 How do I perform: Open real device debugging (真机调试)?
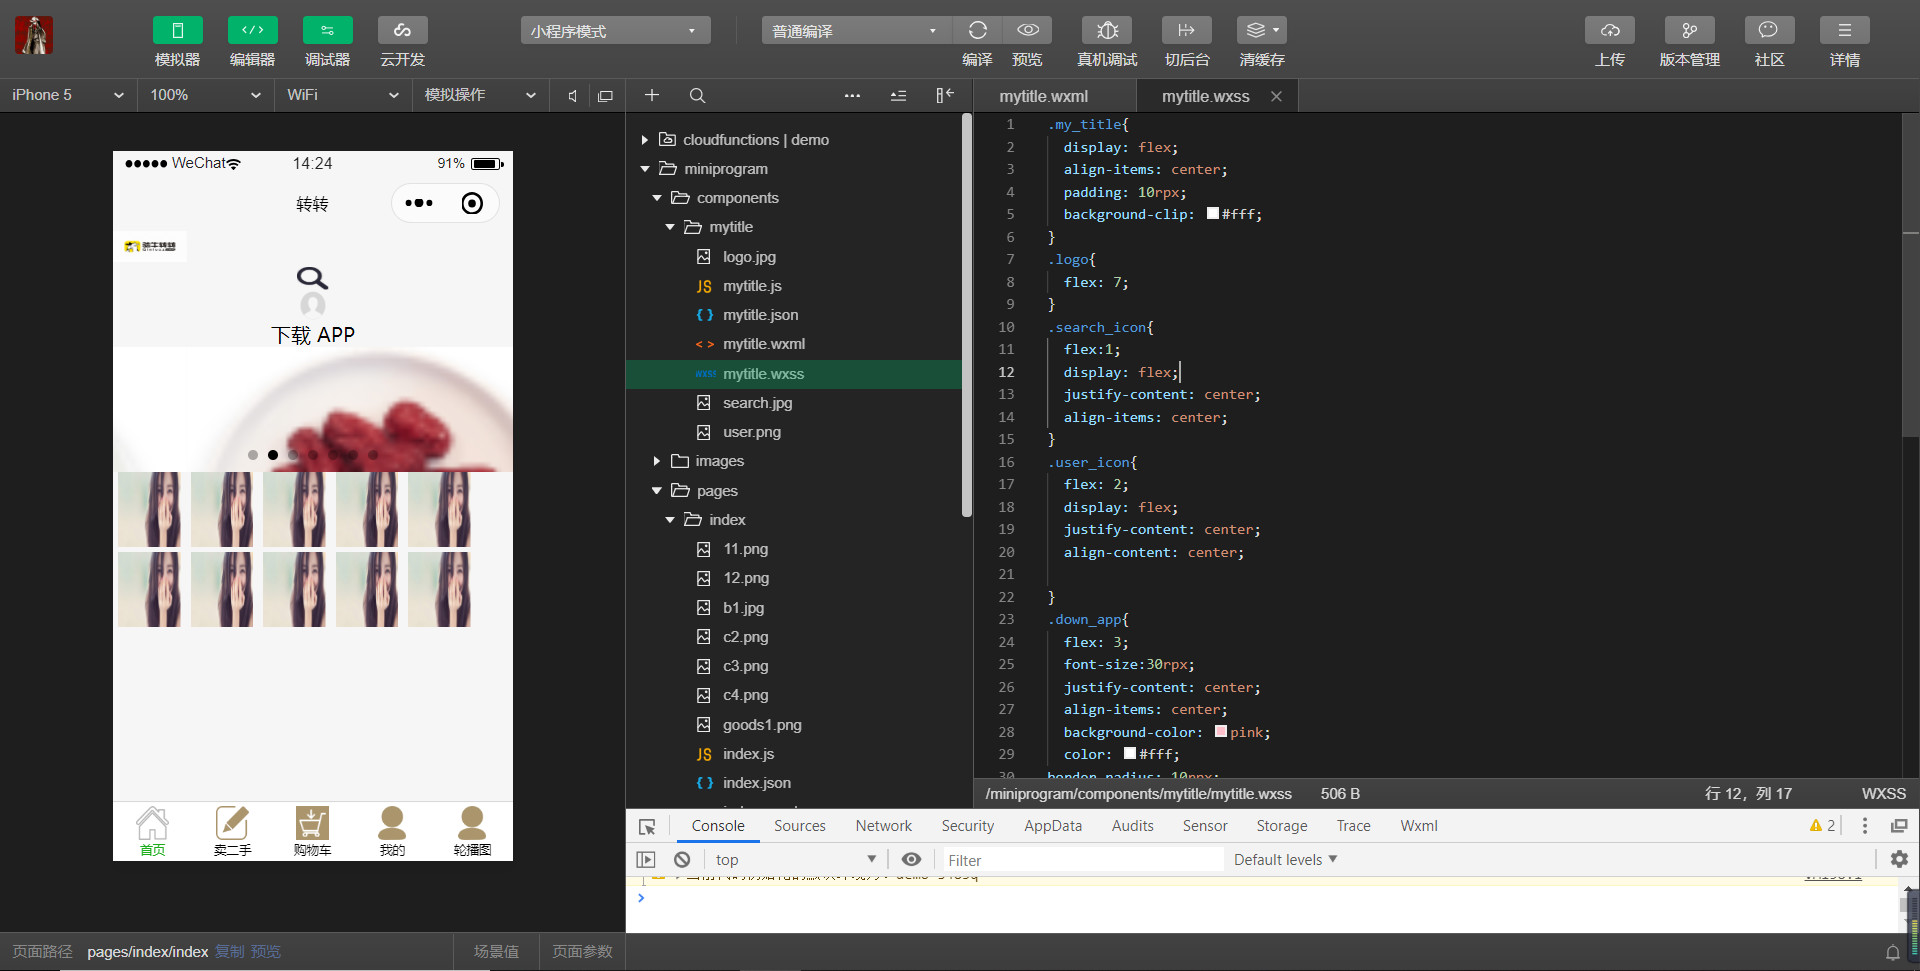point(1107,30)
